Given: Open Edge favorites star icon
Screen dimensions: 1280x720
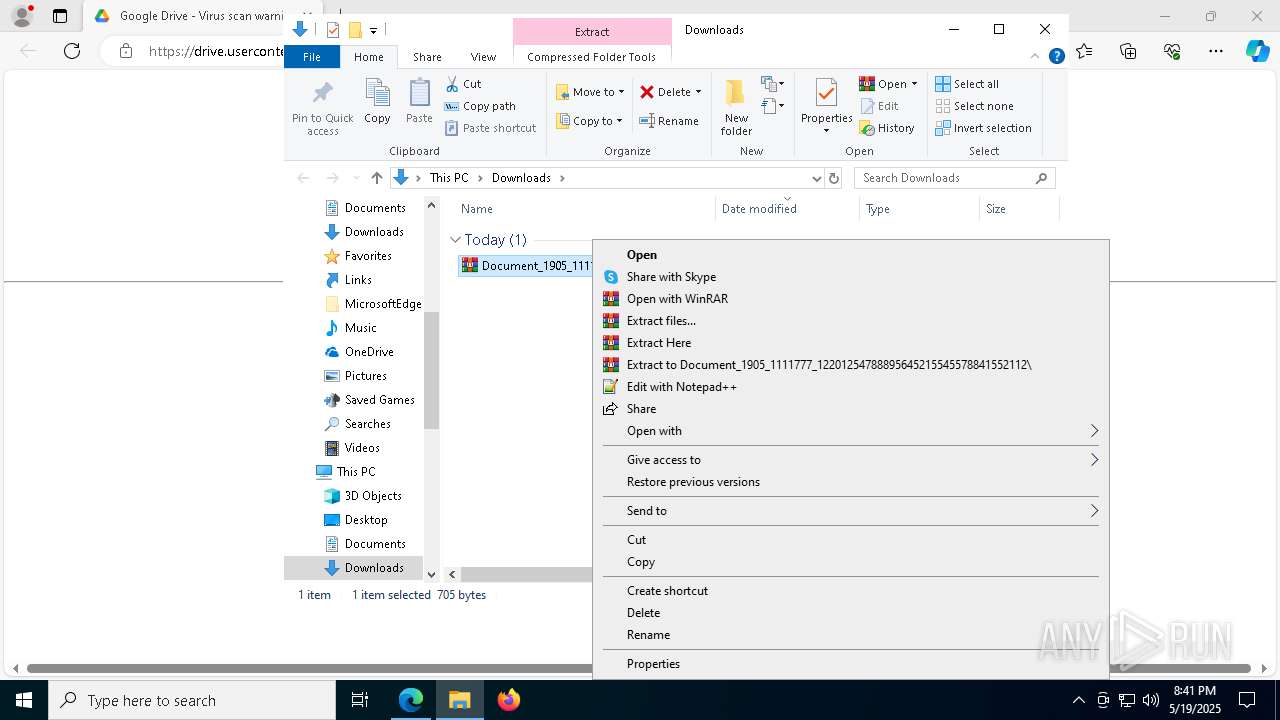Looking at the screenshot, I should (x=1085, y=51).
